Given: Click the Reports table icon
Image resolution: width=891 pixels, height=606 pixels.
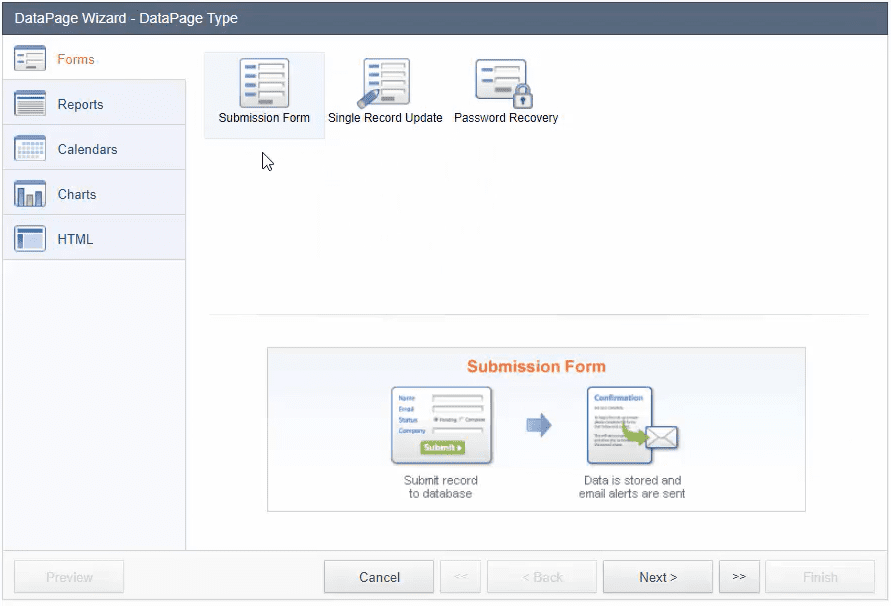Looking at the screenshot, I should [x=30, y=104].
